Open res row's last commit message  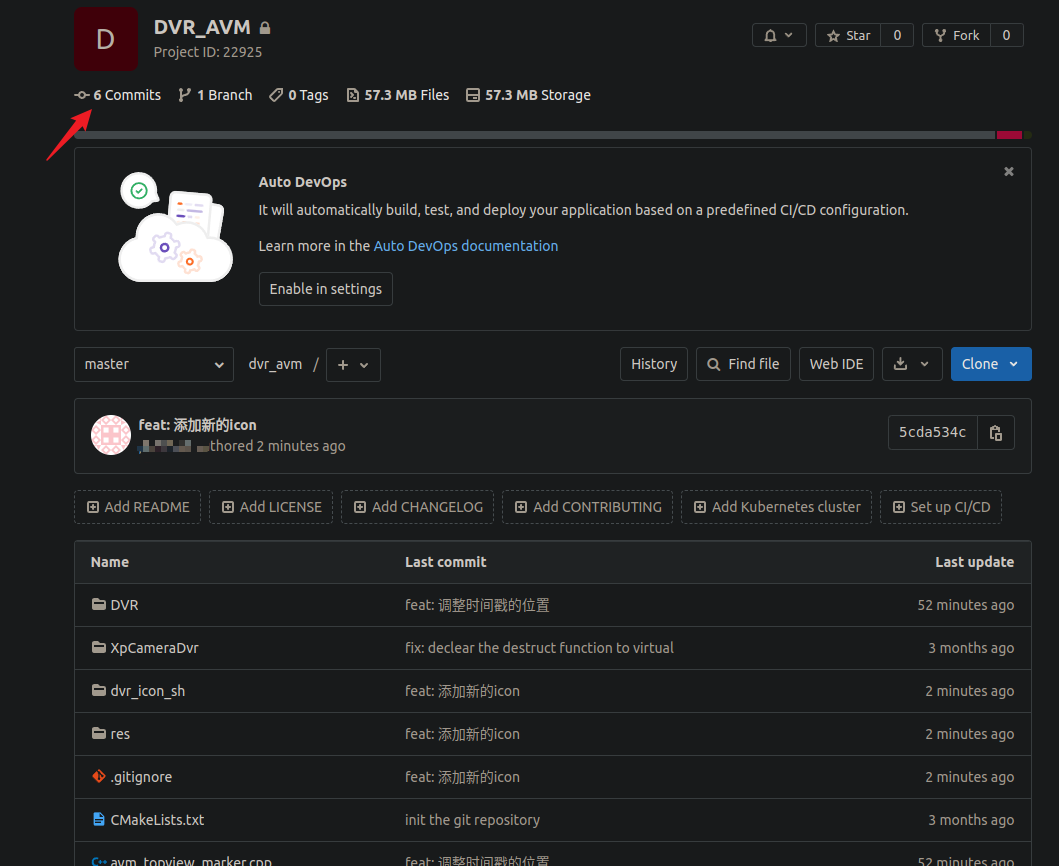click(463, 734)
